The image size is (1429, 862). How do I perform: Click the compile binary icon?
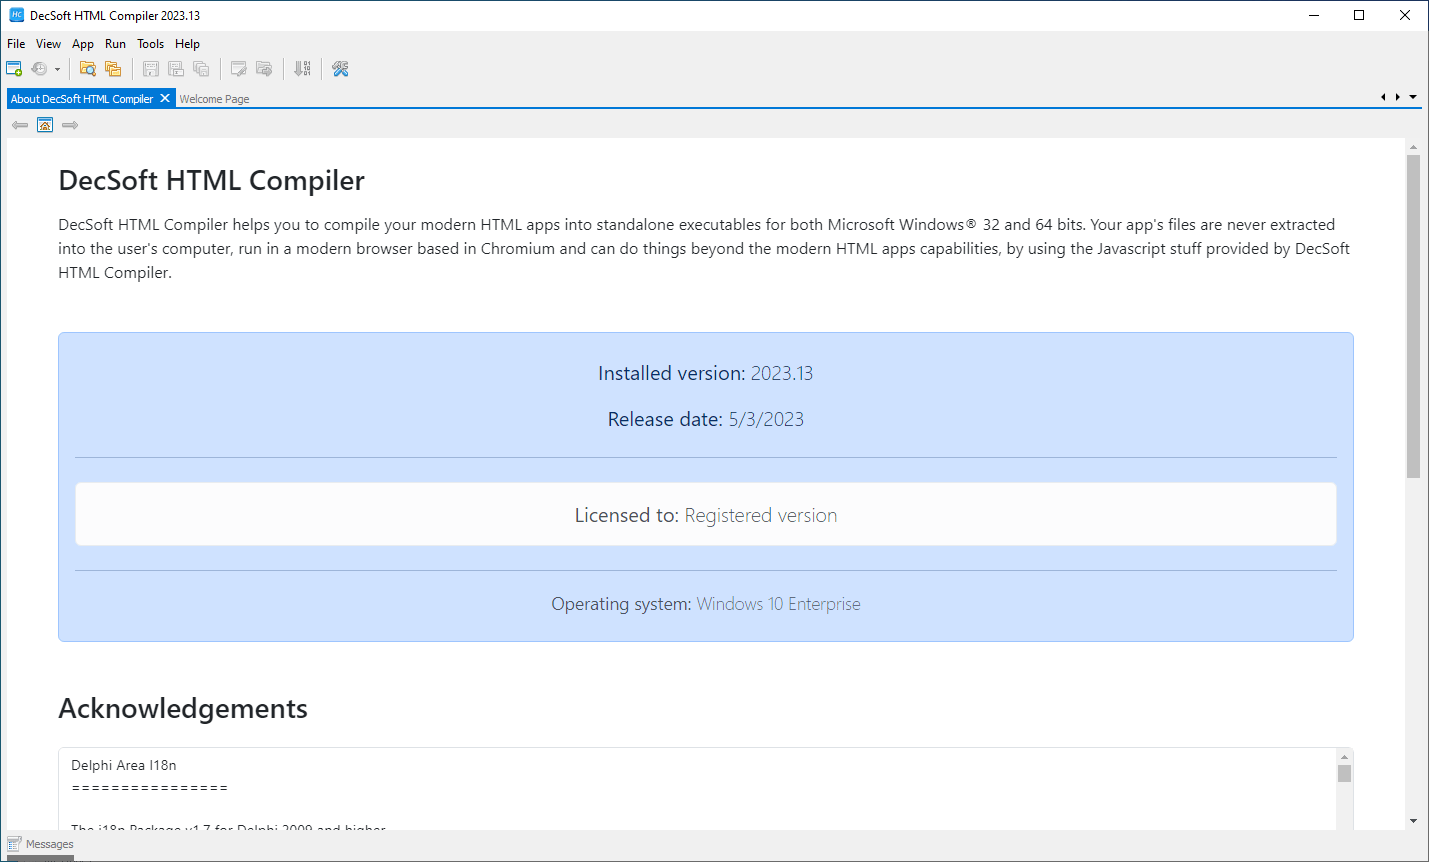[x=302, y=69]
